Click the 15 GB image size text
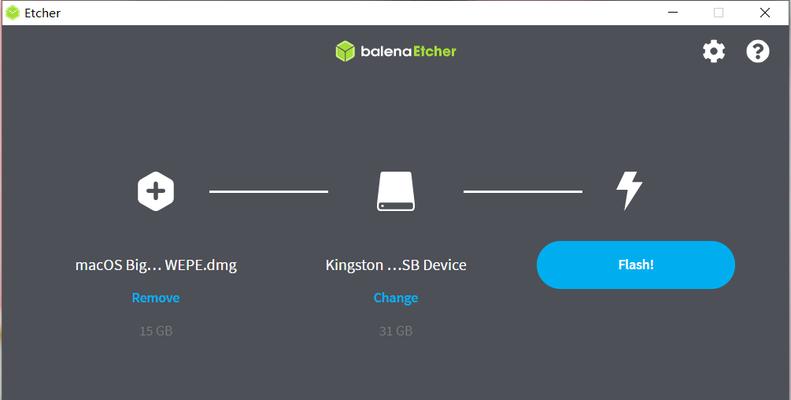The width and height of the screenshot is (791, 400). click(x=156, y=331)
